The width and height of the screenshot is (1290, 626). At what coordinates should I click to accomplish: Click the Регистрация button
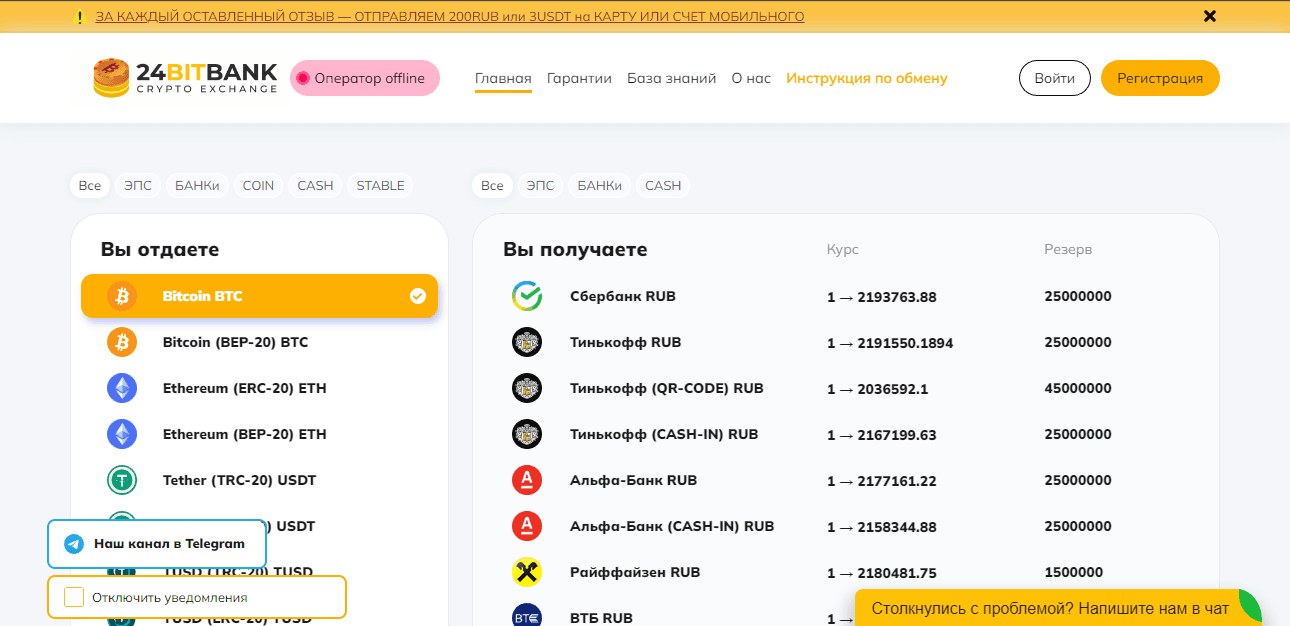click(x=1159, y=78)
